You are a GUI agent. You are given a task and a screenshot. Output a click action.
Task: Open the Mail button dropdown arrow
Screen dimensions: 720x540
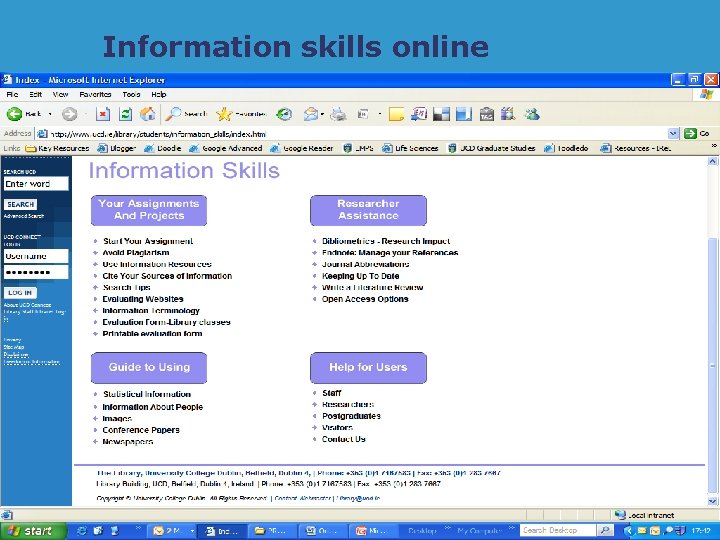coord(323,114)
